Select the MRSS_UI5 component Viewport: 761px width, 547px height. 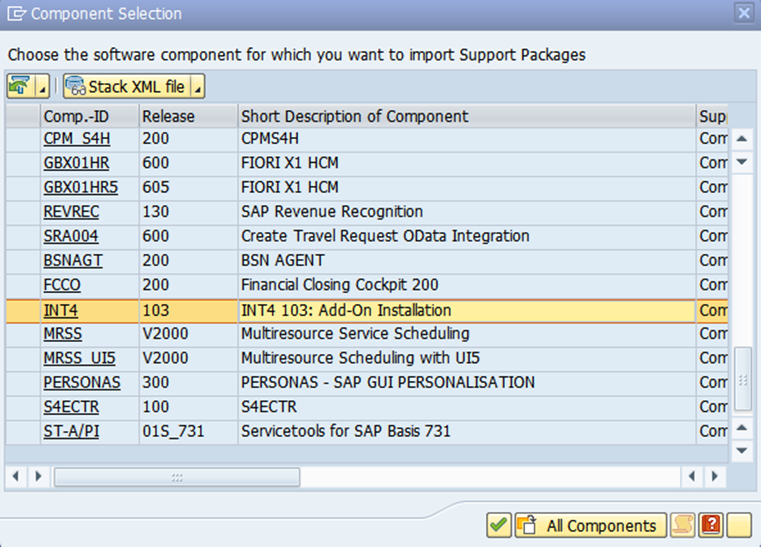click(80, 358)
